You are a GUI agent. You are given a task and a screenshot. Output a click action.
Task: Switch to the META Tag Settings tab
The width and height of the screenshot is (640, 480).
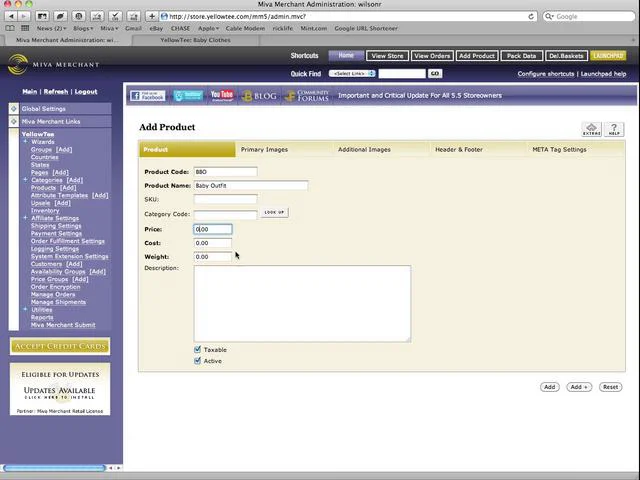[x=559, y=149]
